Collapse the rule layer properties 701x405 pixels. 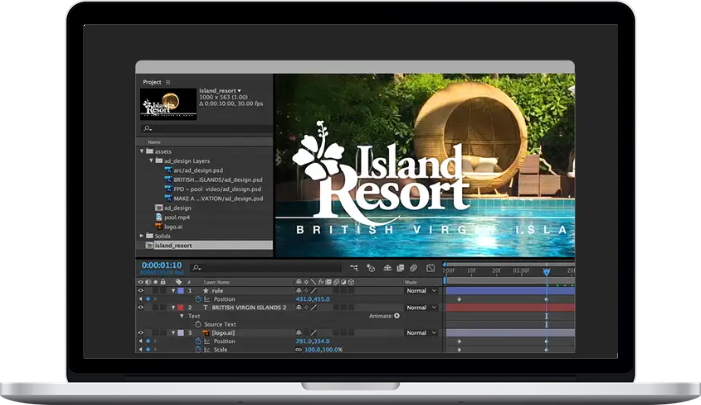[173, 291]
